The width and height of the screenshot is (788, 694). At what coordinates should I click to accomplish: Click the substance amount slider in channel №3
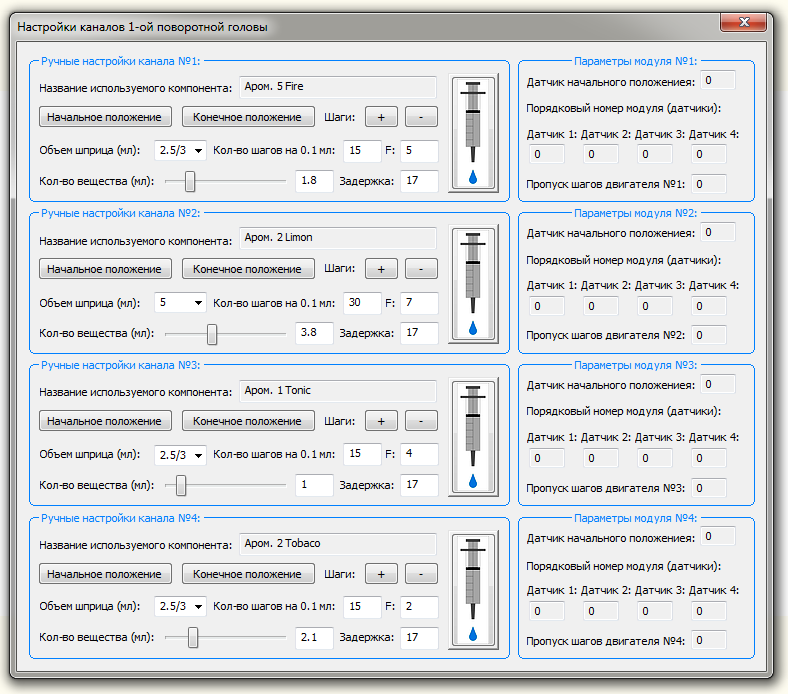225,485
